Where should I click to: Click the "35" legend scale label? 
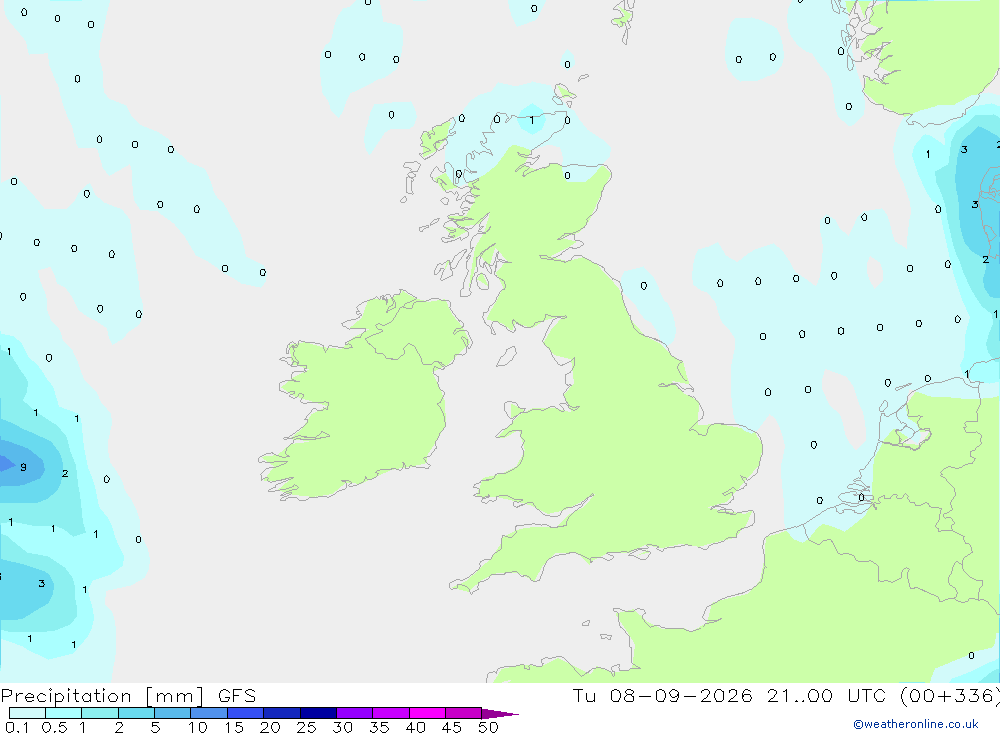coord(379,727)
